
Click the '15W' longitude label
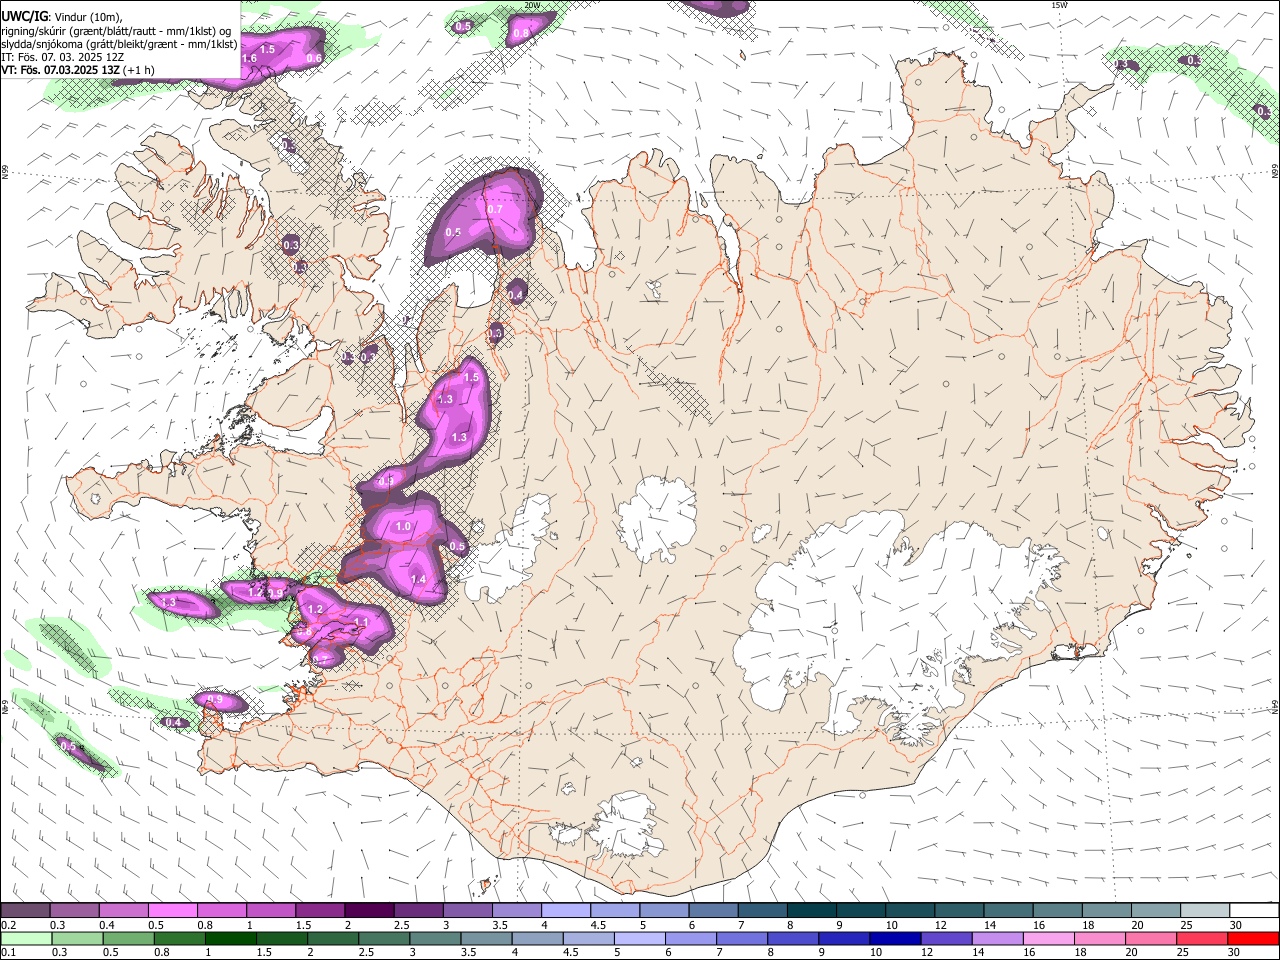click(1059, 5)
